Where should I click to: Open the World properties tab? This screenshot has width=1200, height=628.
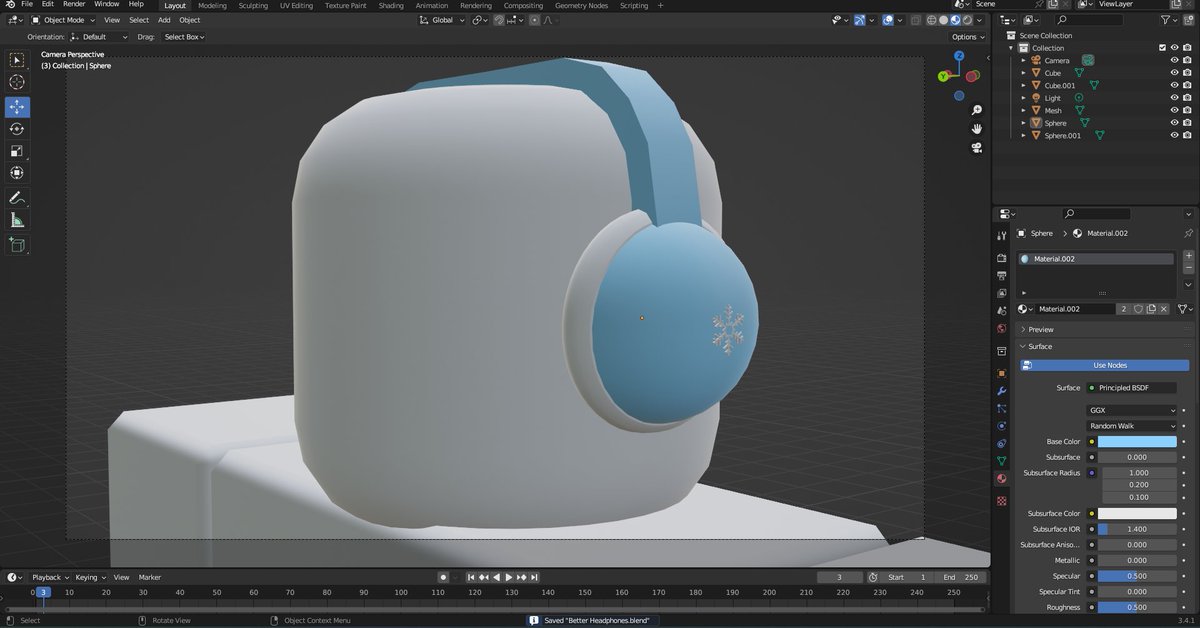point(1002,329)
